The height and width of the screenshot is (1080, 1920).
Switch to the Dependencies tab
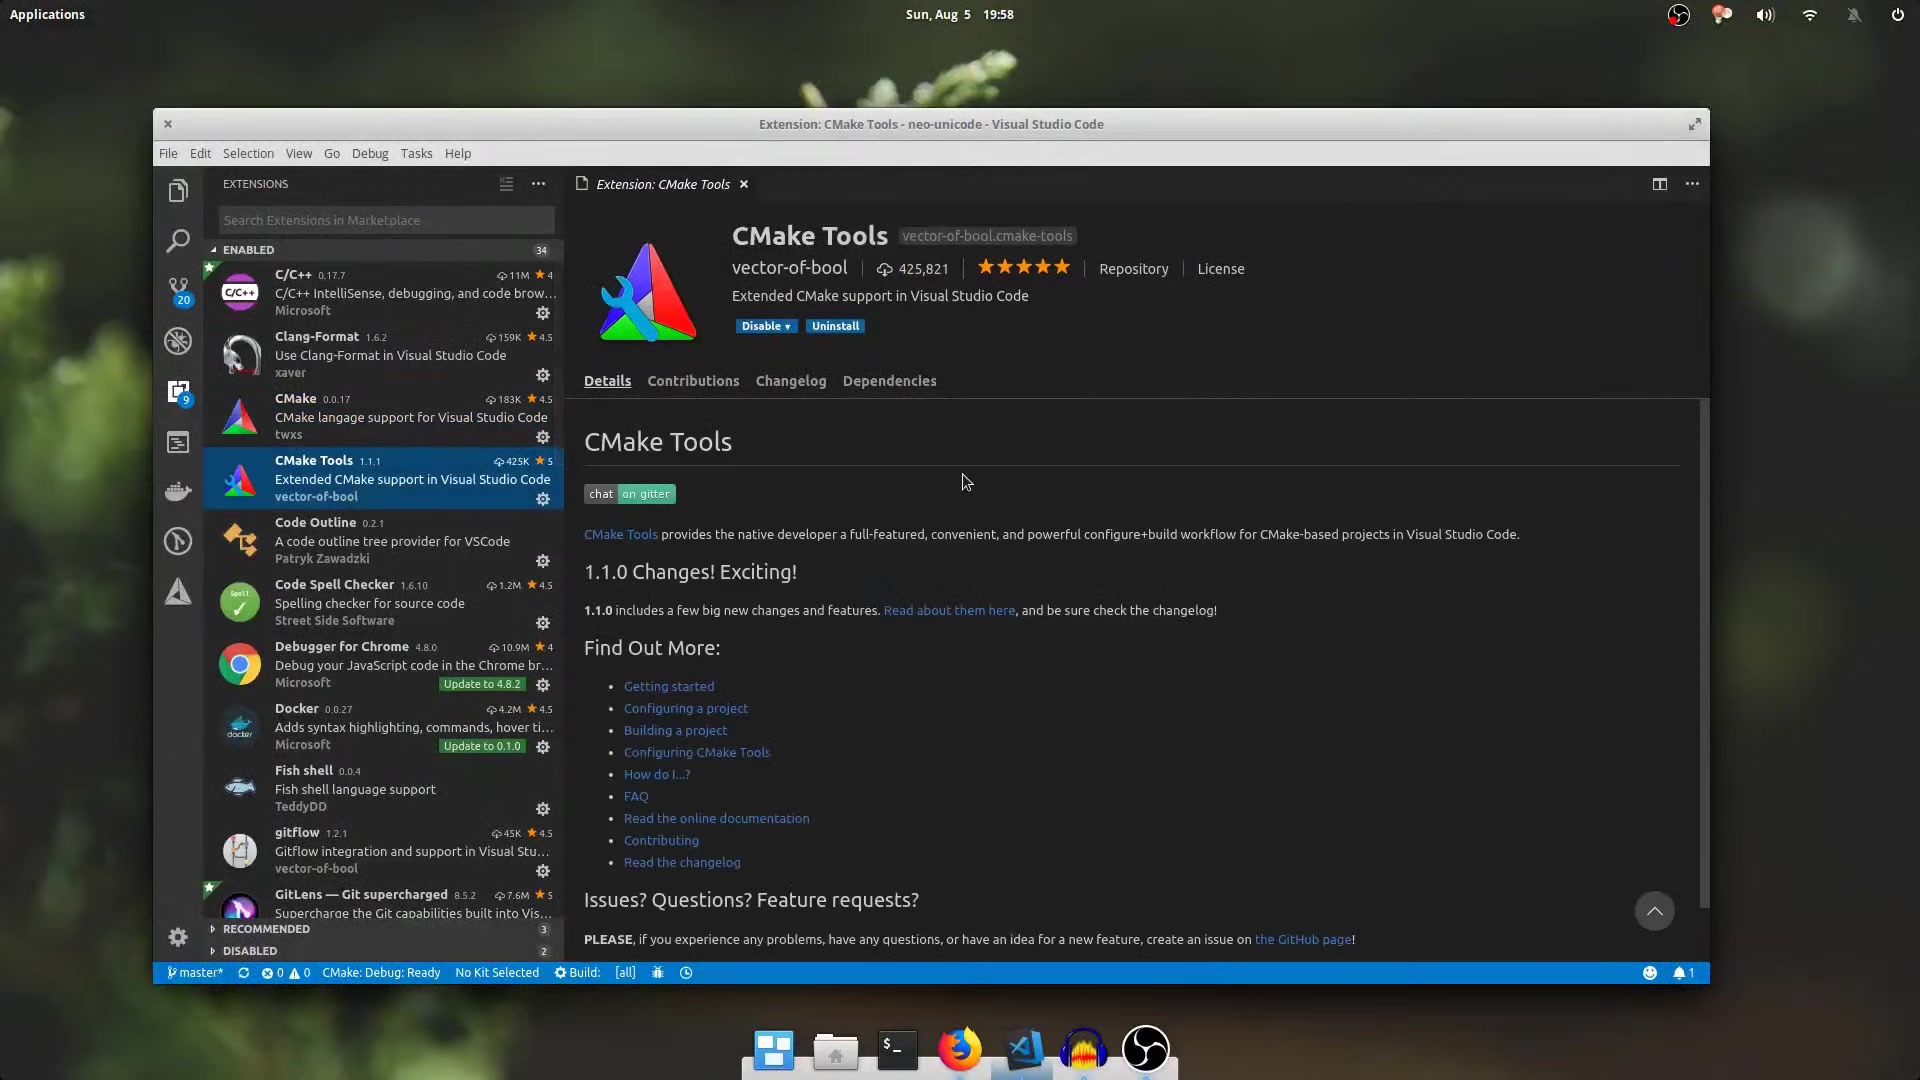pos(890,381)
